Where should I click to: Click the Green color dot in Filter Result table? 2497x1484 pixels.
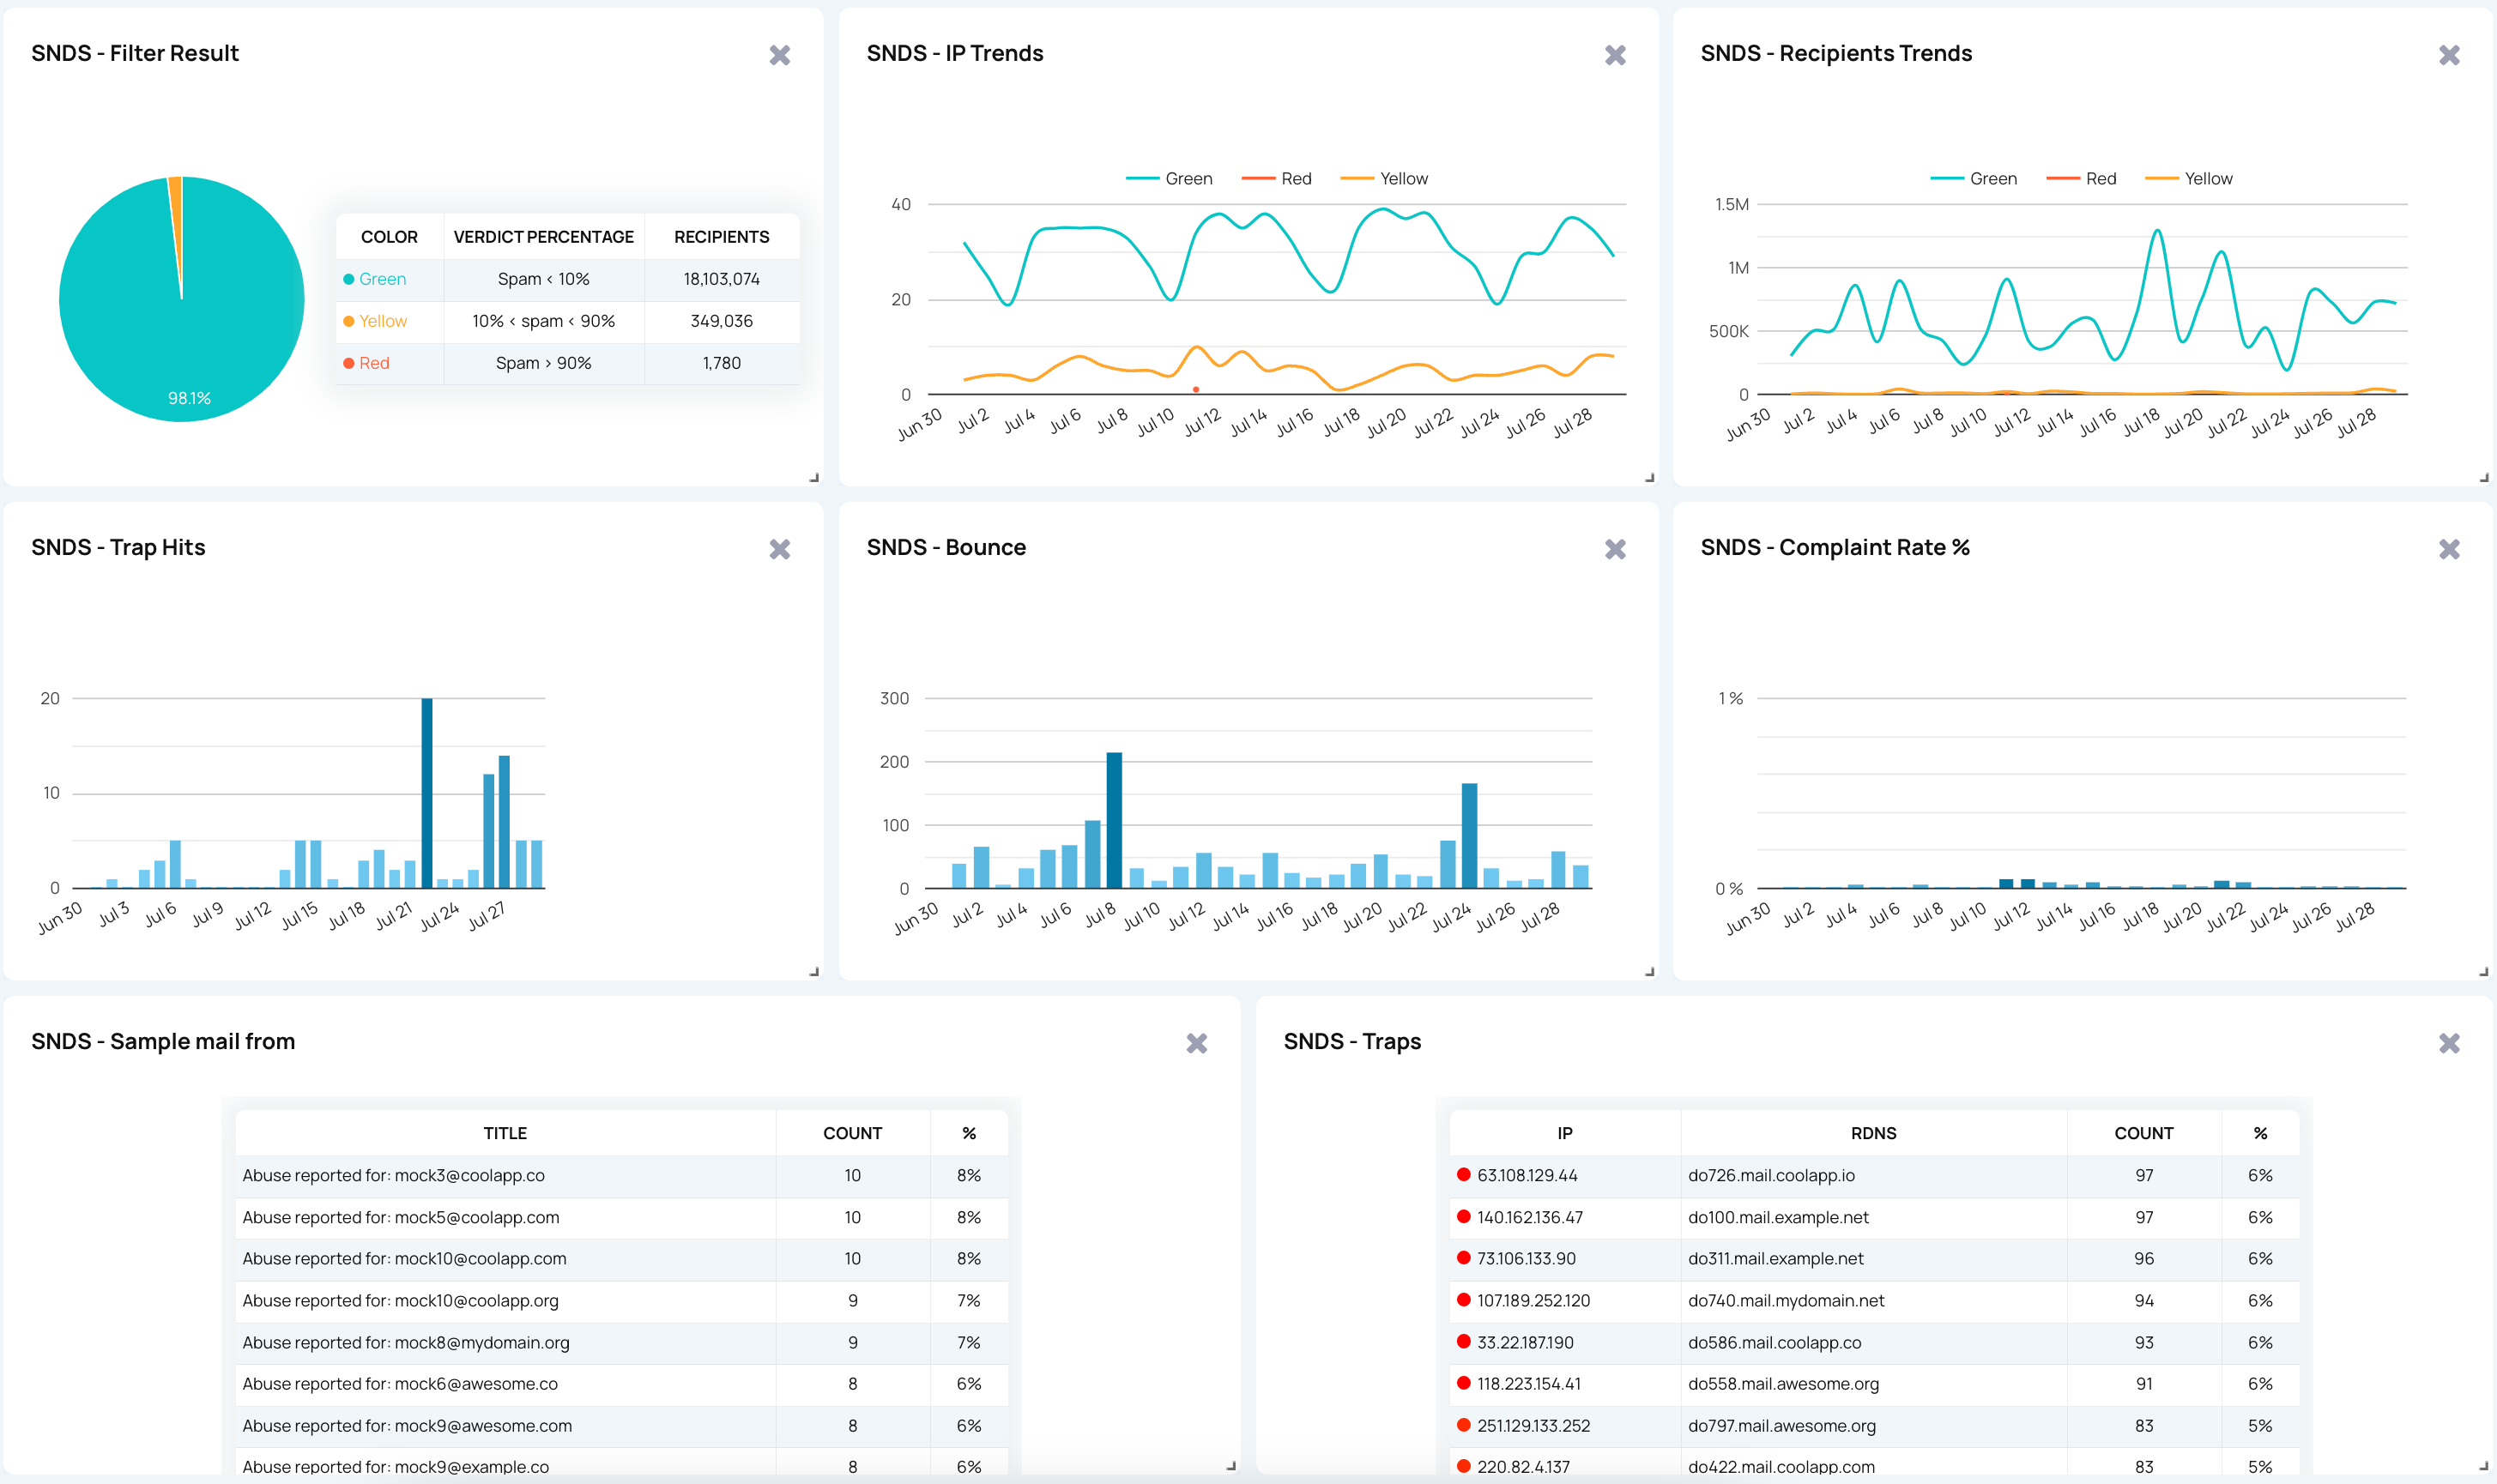click(349, 279)
